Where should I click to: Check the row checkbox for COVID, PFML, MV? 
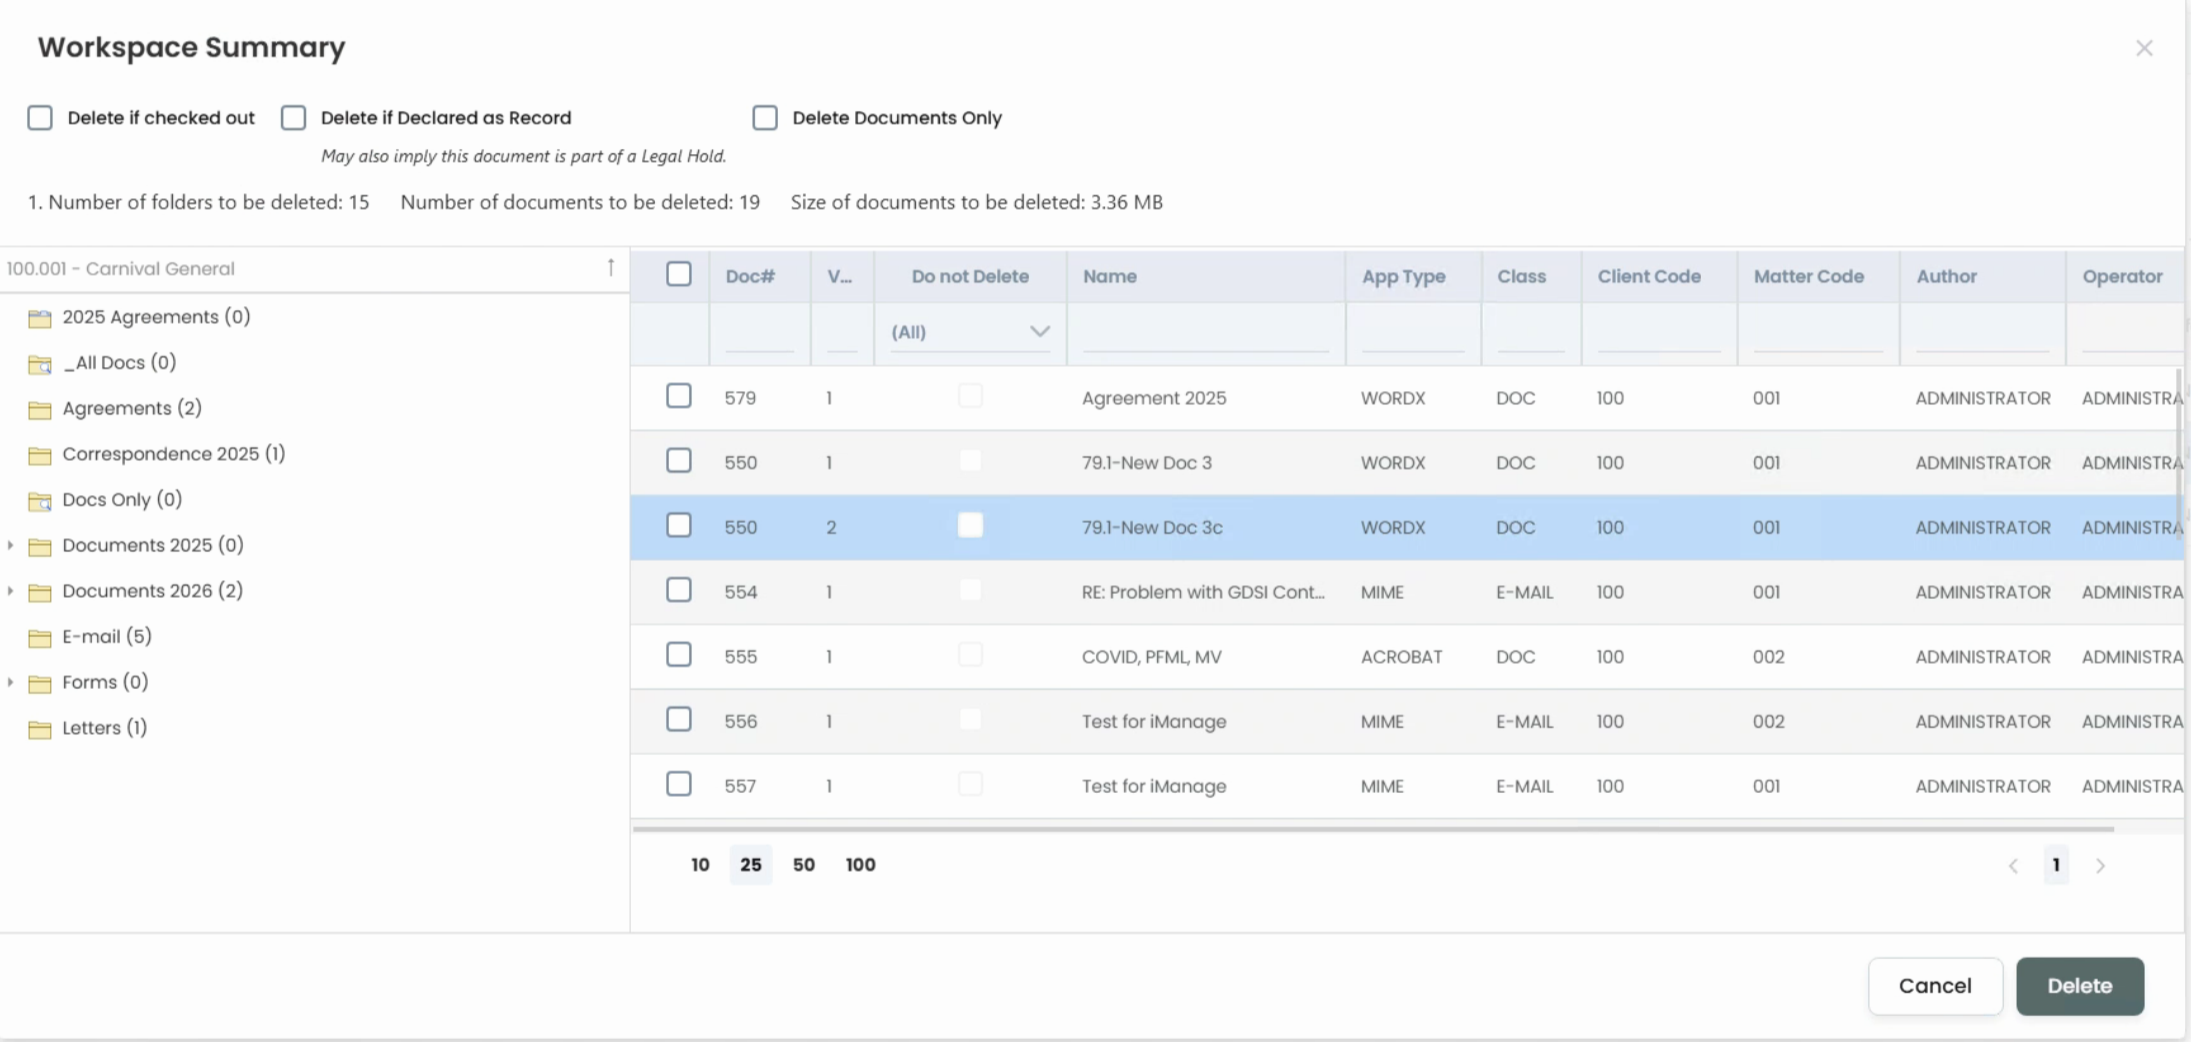pos(679,655)
